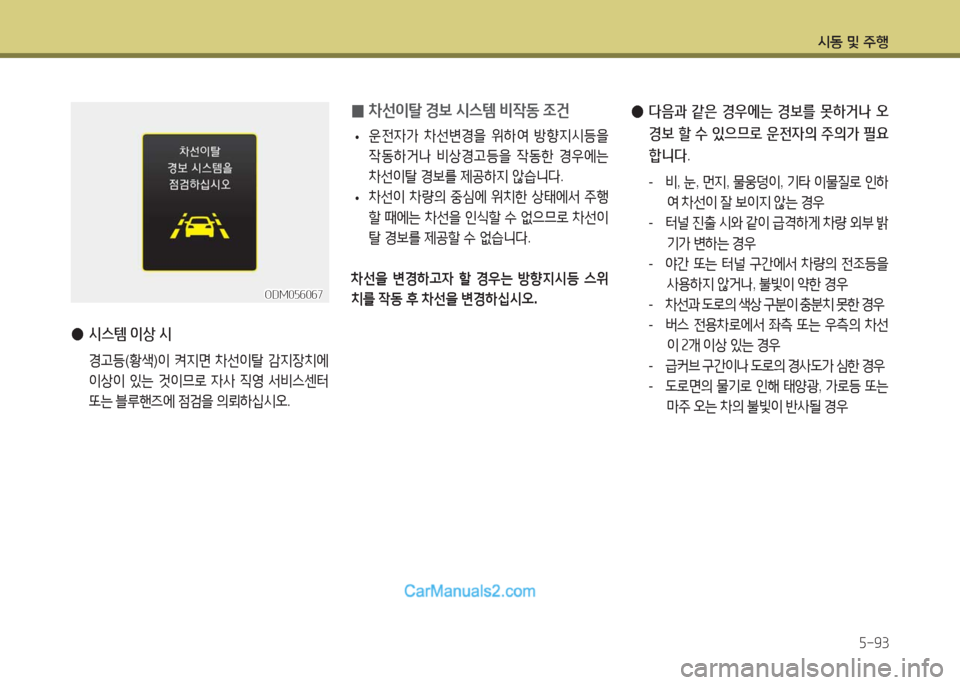Screen dimensions: 960x685
Task: Click the heading '다음과 같은 경우에는 경보를'
Action: click(x=768, y=133)
